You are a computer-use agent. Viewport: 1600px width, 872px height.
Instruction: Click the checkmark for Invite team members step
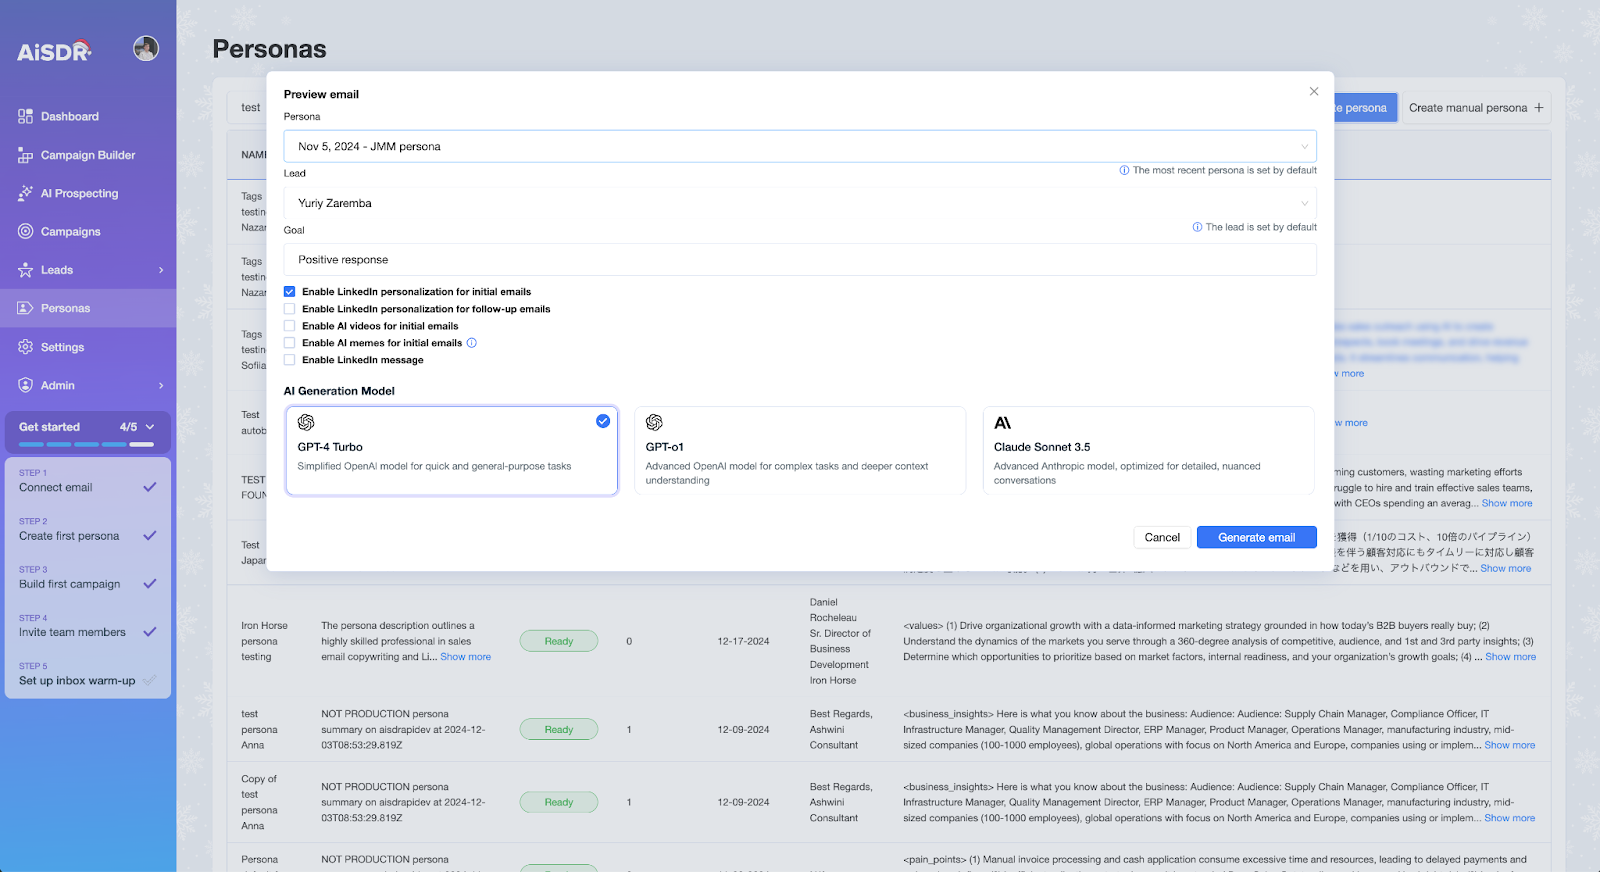[x=150, y=632]
